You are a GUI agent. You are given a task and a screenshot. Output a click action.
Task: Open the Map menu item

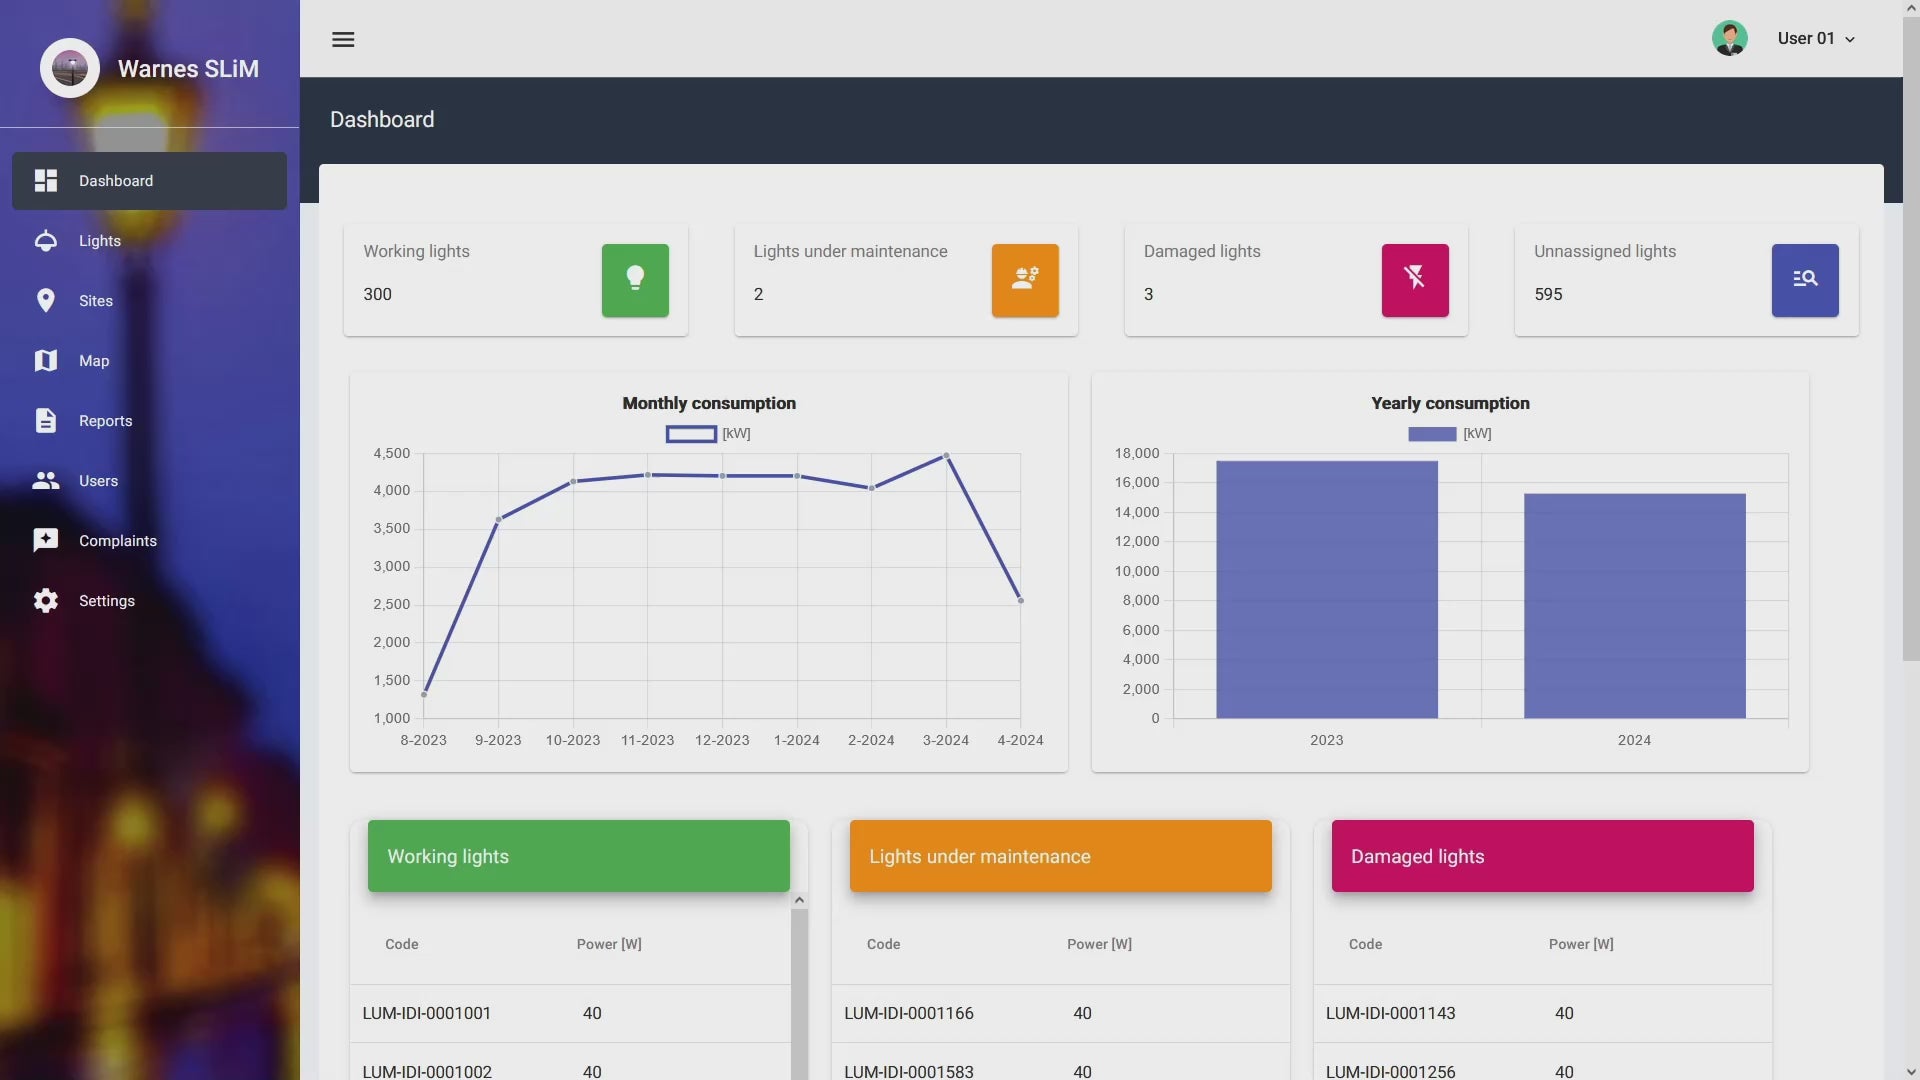149,361
